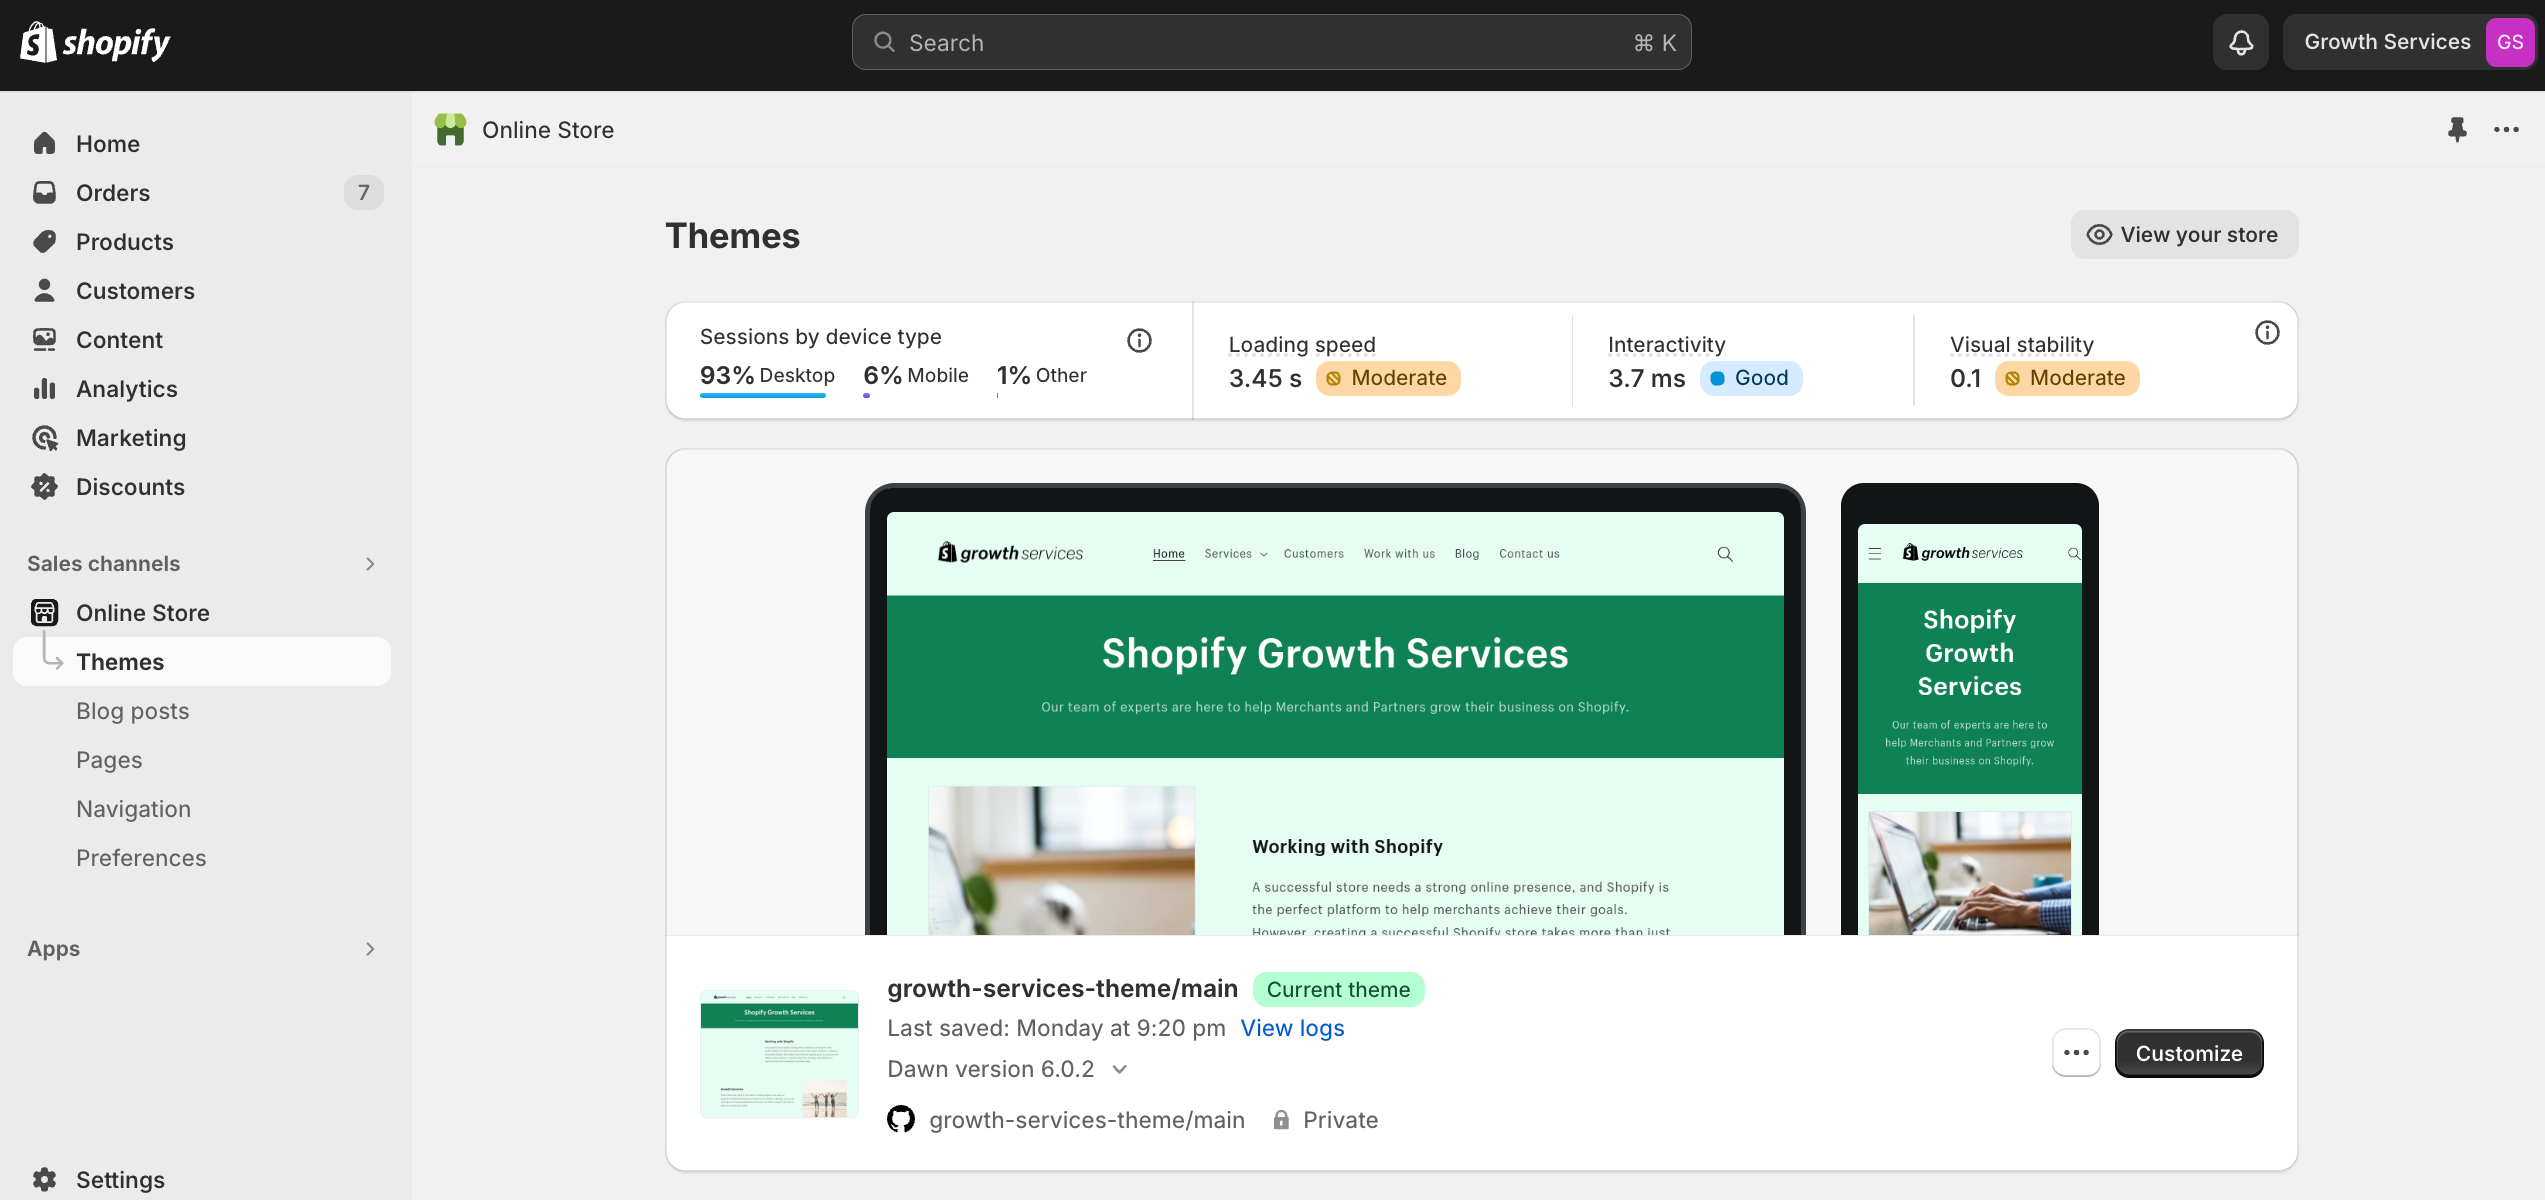This screenshot has height=1200, width=2545.
Task: Open Blog posts submenu item
Action: (203, 710)
